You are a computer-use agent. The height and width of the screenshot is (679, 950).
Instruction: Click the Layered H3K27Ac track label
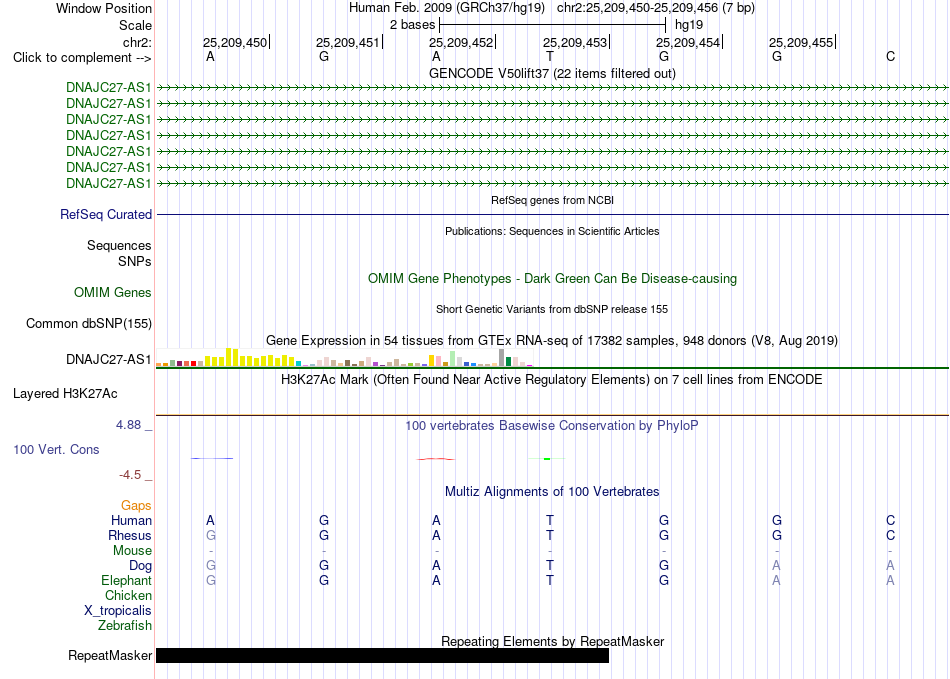(65, 394)
